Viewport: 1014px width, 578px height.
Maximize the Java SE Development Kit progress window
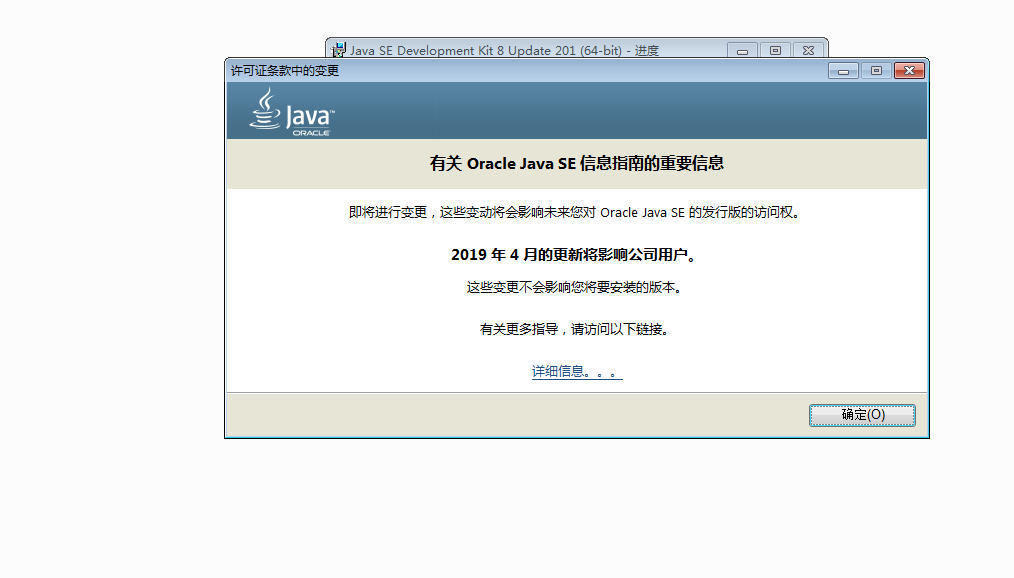[x=775, y=50]
